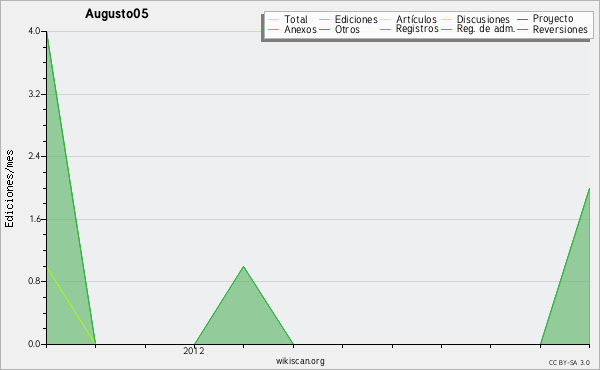Click the 2.4 y-axis value

pos(34,156)
